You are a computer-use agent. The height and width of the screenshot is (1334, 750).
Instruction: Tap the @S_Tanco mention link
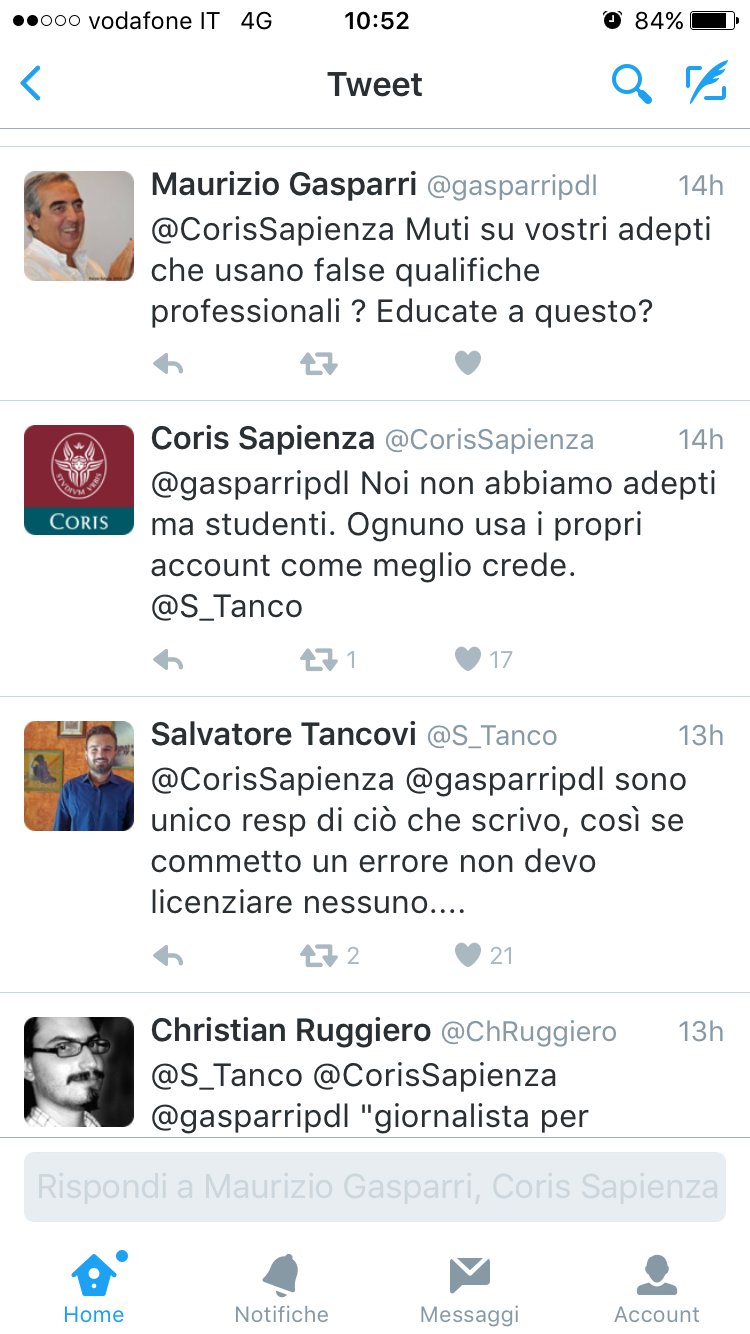tap(227, 606)
